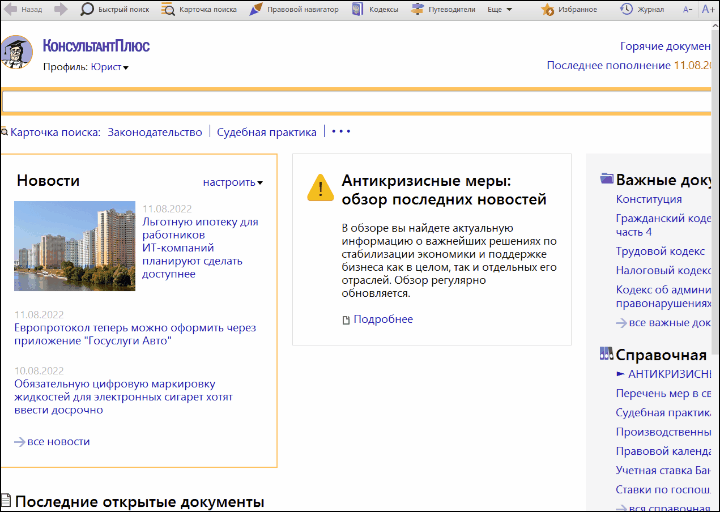This screenshot has height=512, width=720.
Task: Click the Справочная информация books icon
Action: 607,354
